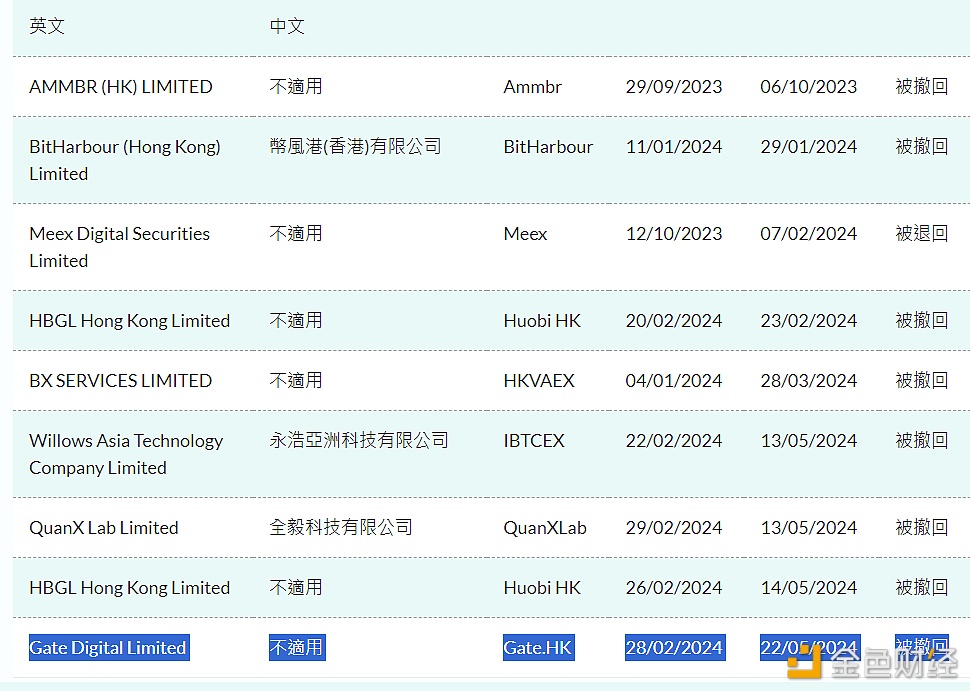Image resolution: width=970 pixels, height=691 pixels.
Task: Click date 22/02/2024
Action: pyautogui.click(x=674, y=441)
